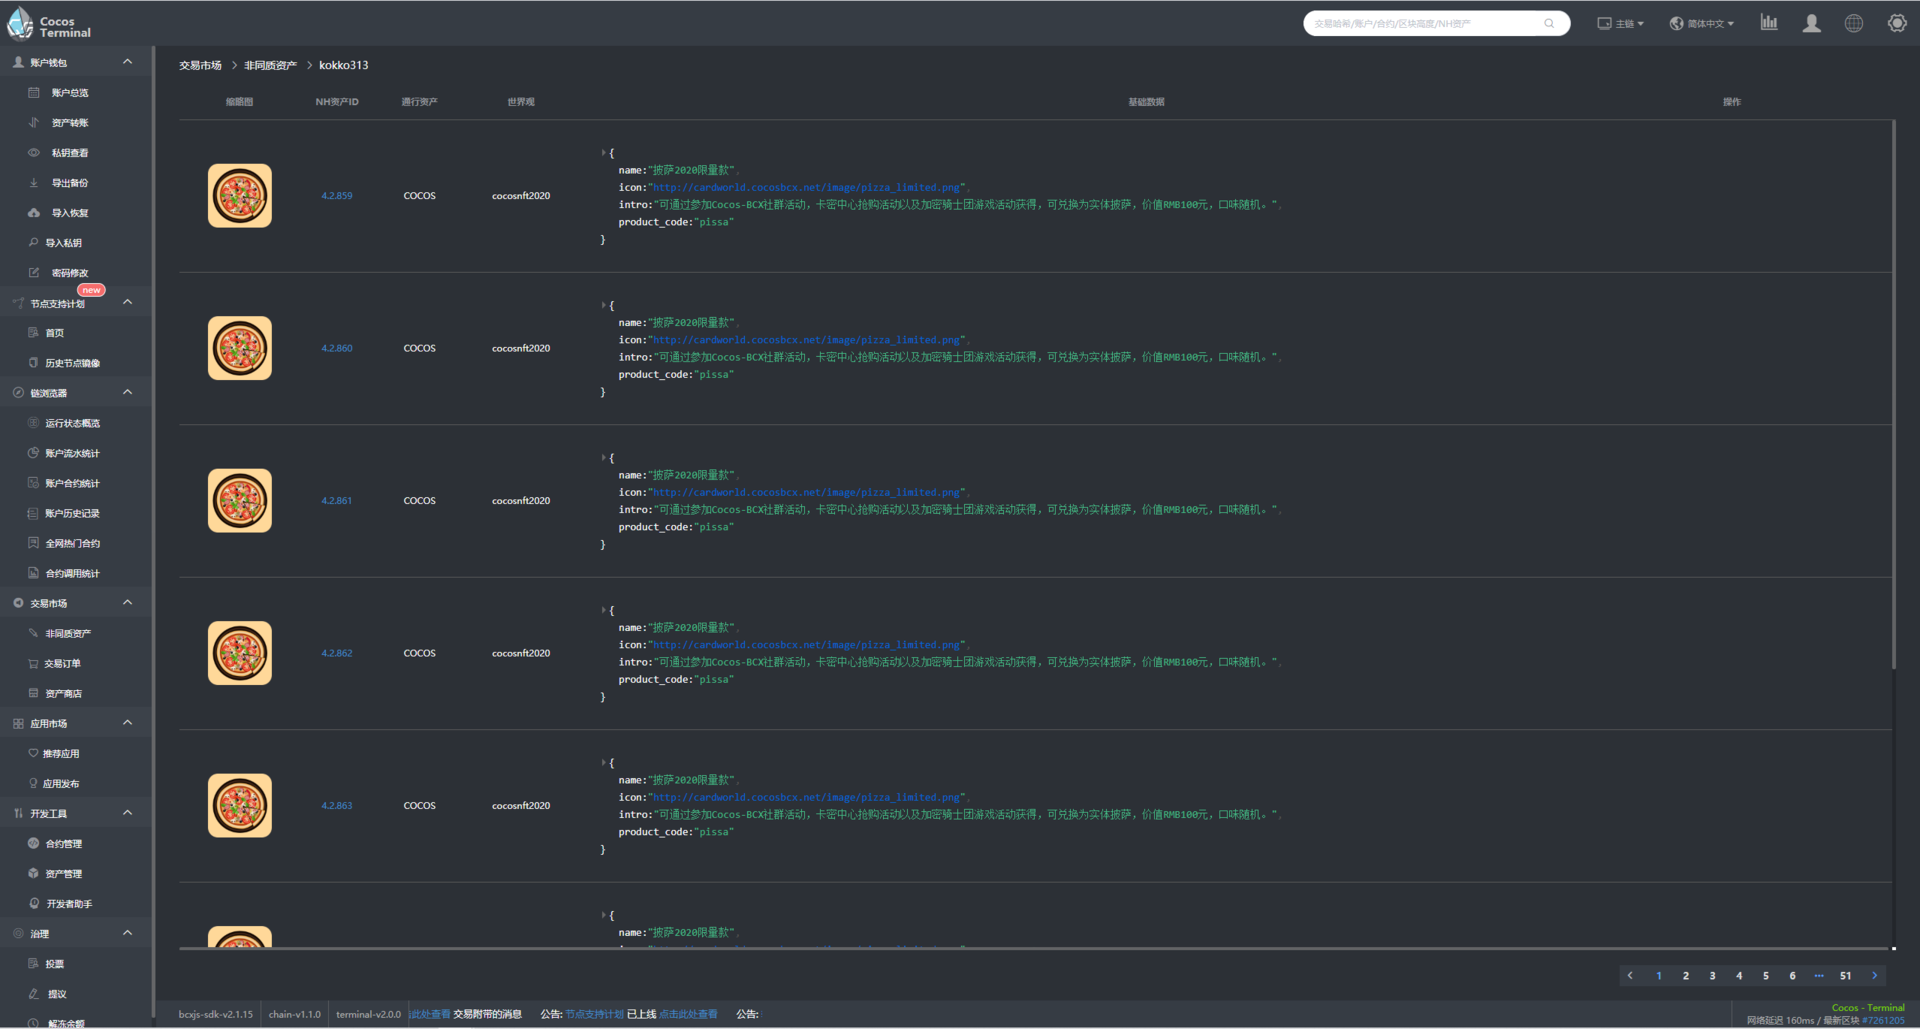Viewport: 1920px width, 1029px height.
Task: Click pizza thumbnail of asset 4.2.860
Action: (x=240, y=348)
